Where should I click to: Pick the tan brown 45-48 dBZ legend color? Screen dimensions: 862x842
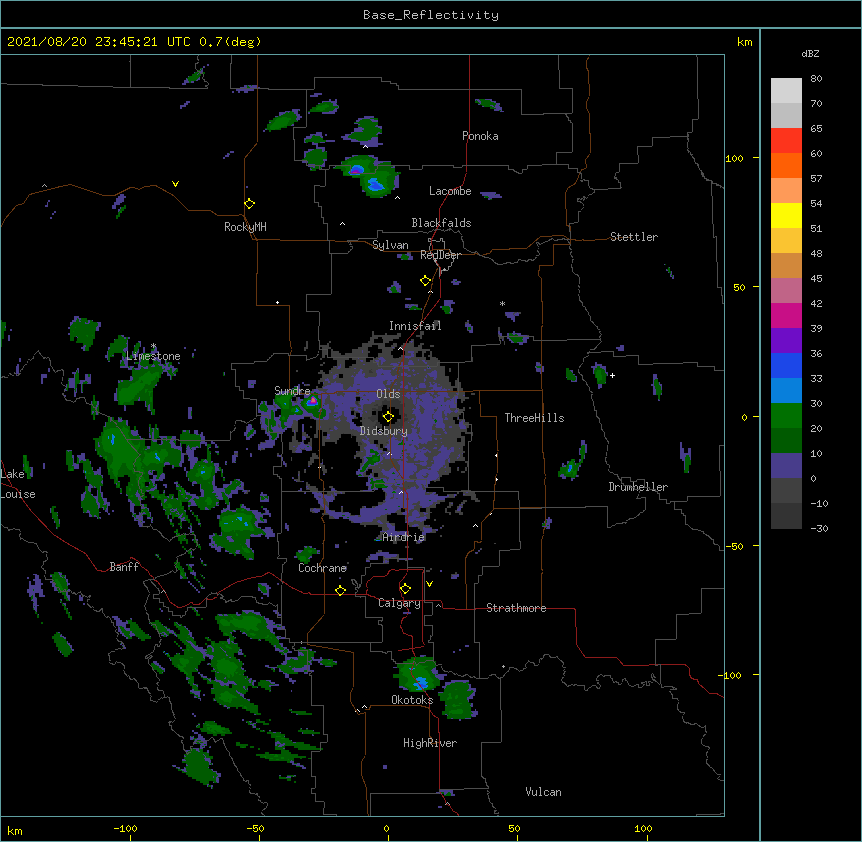(786, 265)
